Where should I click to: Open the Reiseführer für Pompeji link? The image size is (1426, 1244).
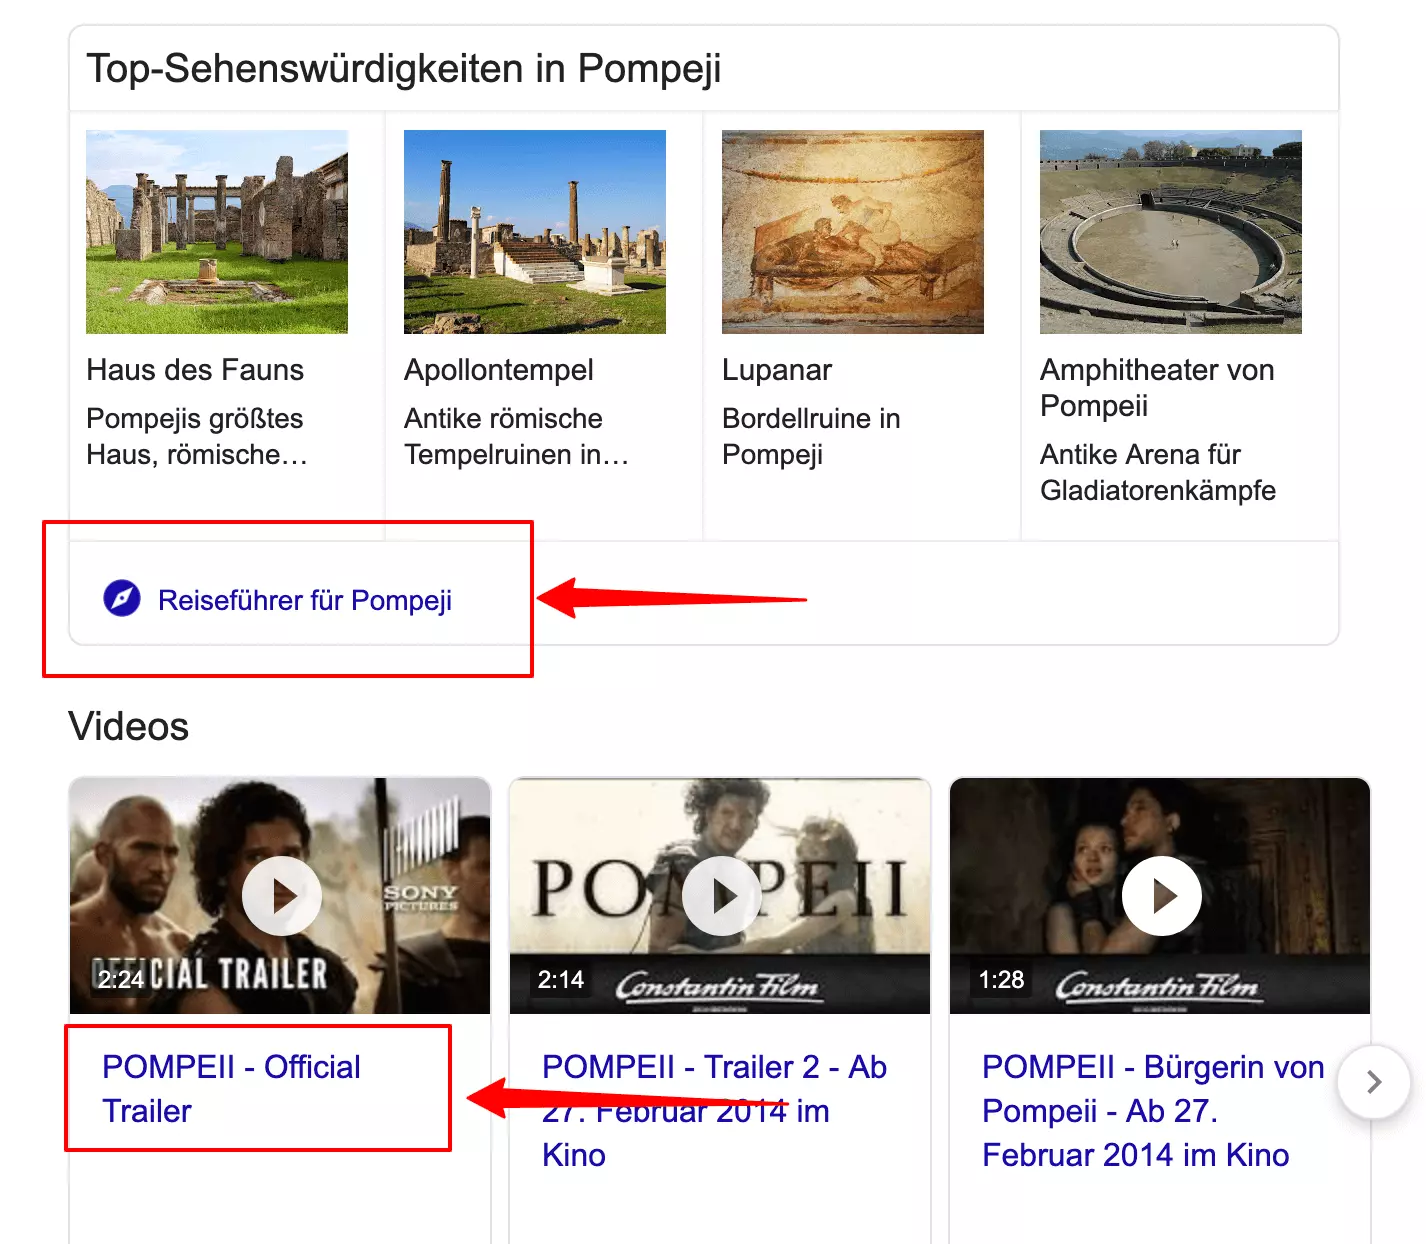click(x=305, y=600)
